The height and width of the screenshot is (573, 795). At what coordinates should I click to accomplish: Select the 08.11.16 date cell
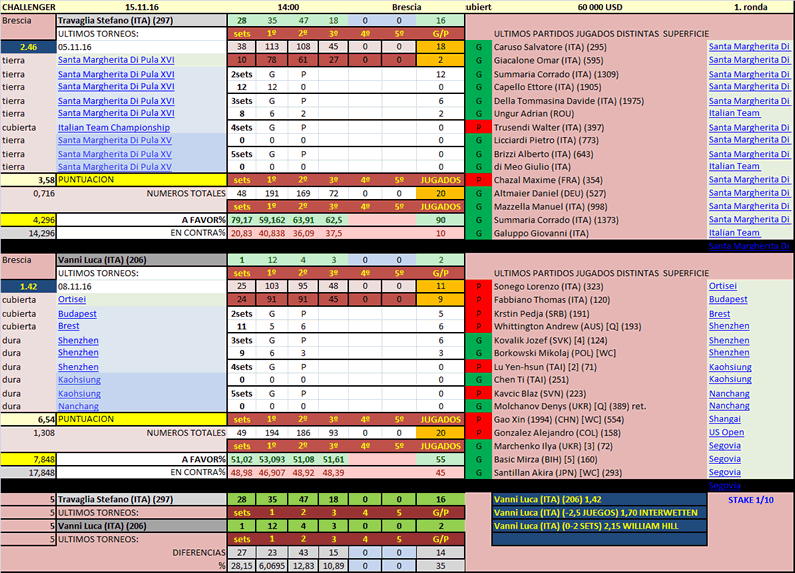141,286
